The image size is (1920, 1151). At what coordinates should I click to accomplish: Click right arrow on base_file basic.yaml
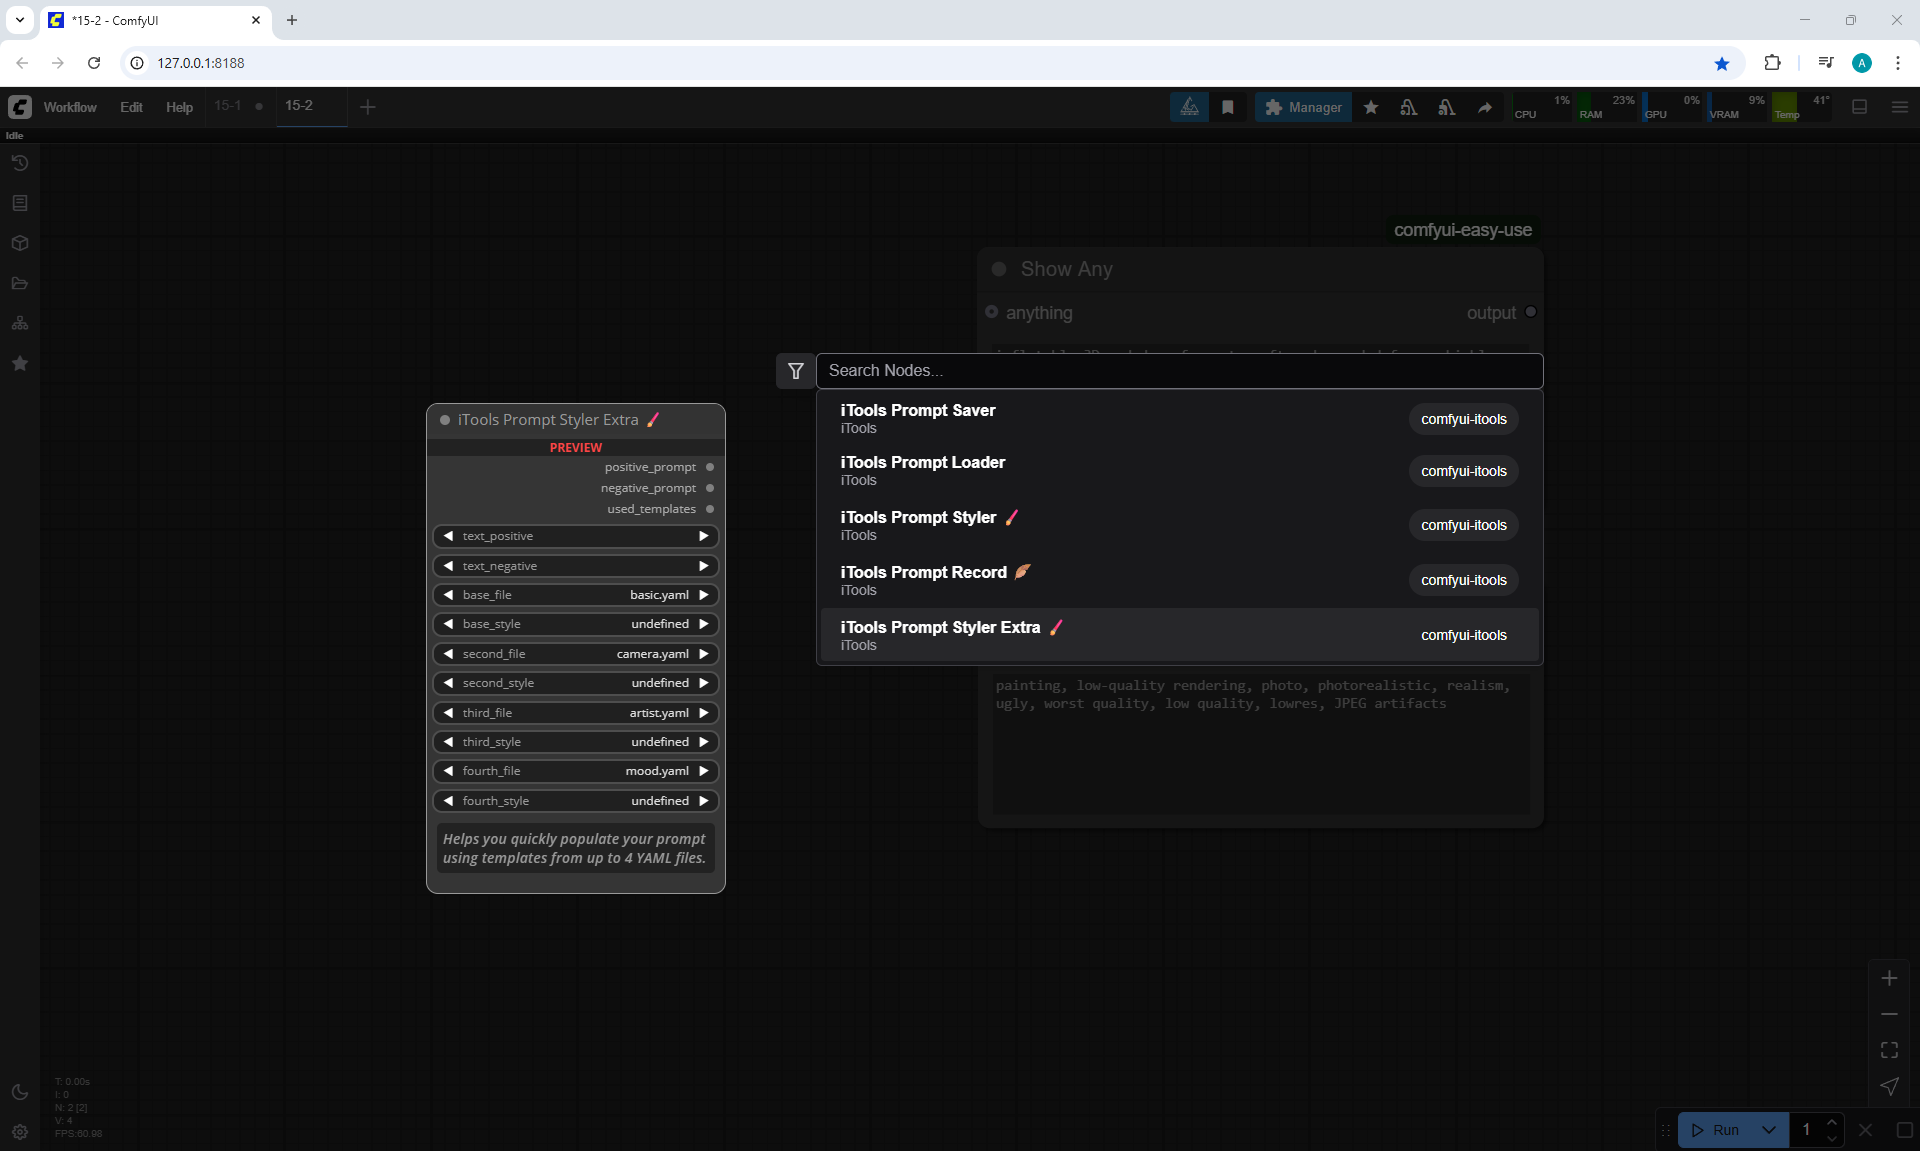point(704,595)
